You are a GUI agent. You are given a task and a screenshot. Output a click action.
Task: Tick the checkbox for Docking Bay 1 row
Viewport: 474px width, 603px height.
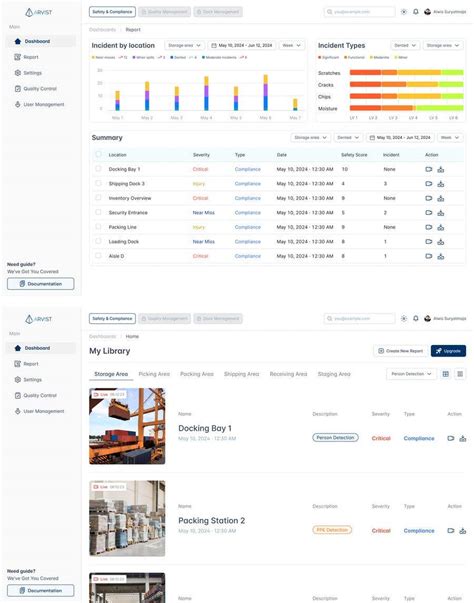coord(98,169)
